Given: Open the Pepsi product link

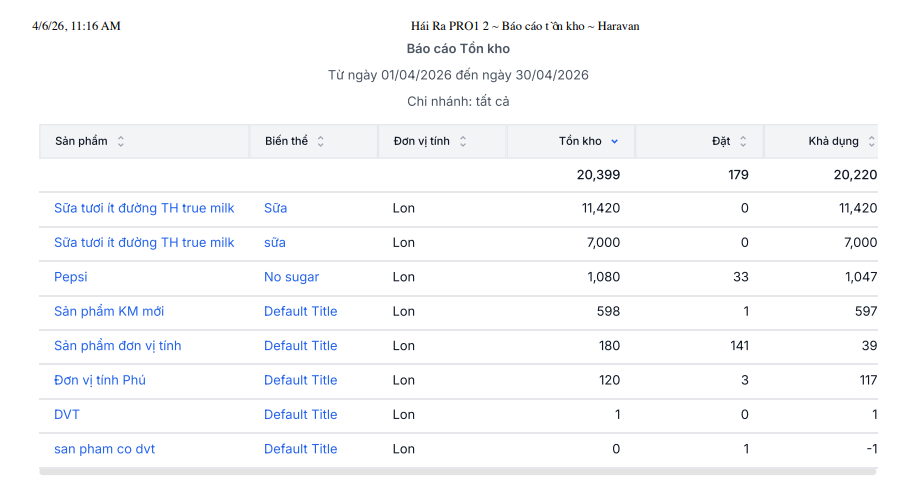Looking at the screenshot, I should click(71, 277).
